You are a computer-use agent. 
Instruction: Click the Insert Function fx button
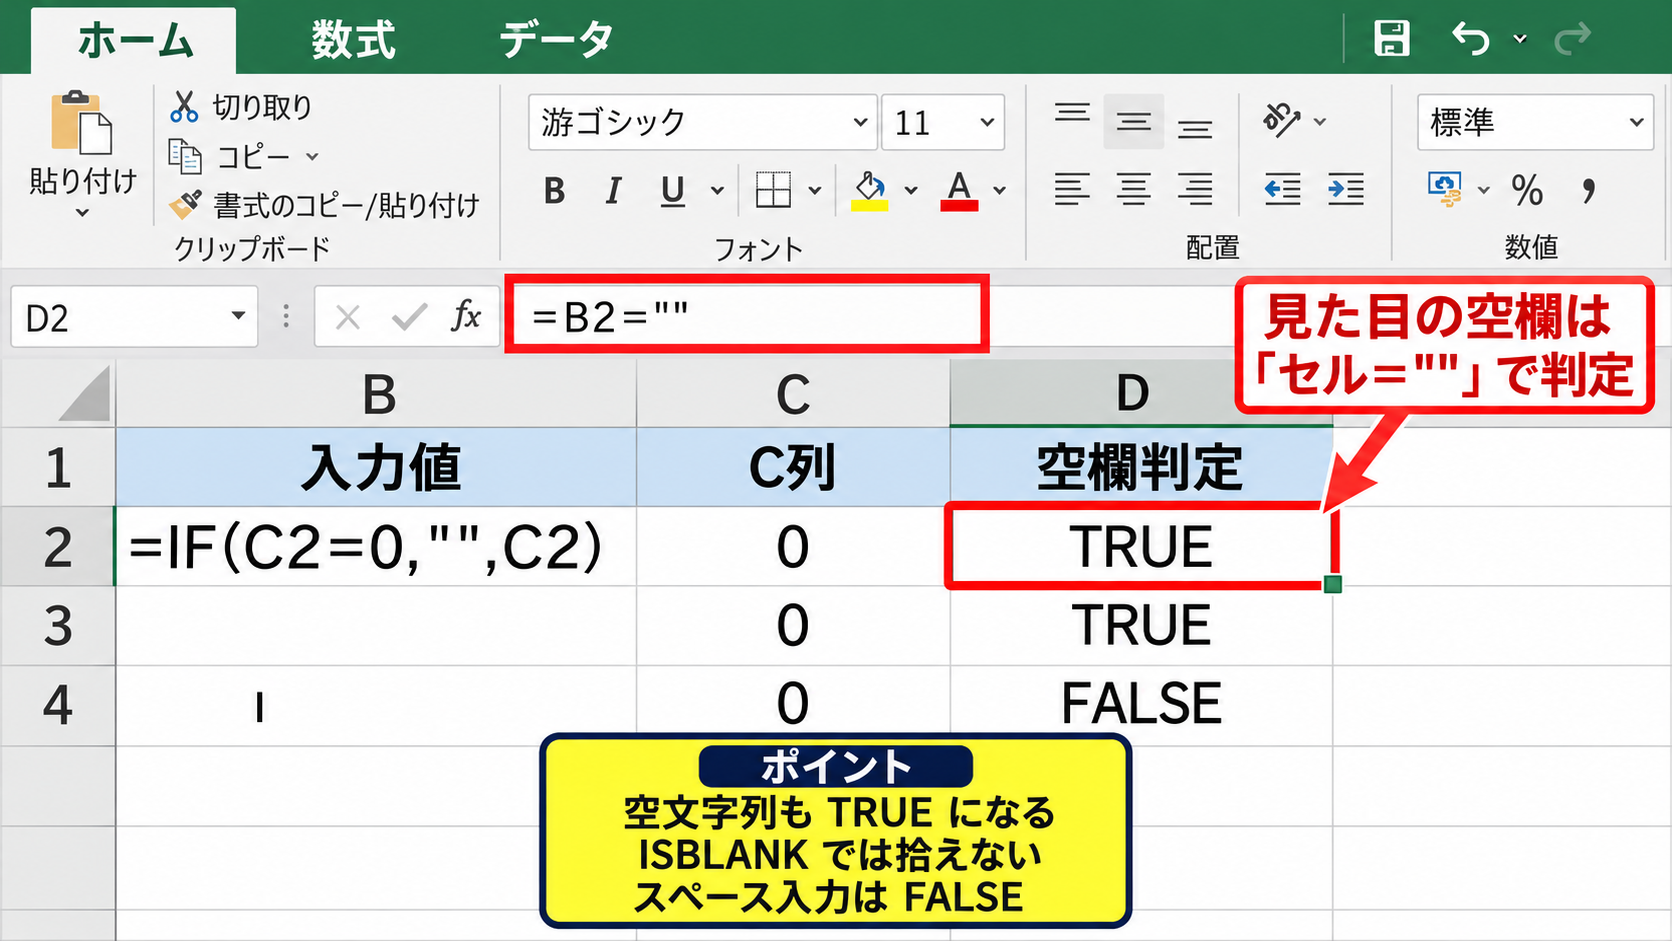click(x=465, y=316)
